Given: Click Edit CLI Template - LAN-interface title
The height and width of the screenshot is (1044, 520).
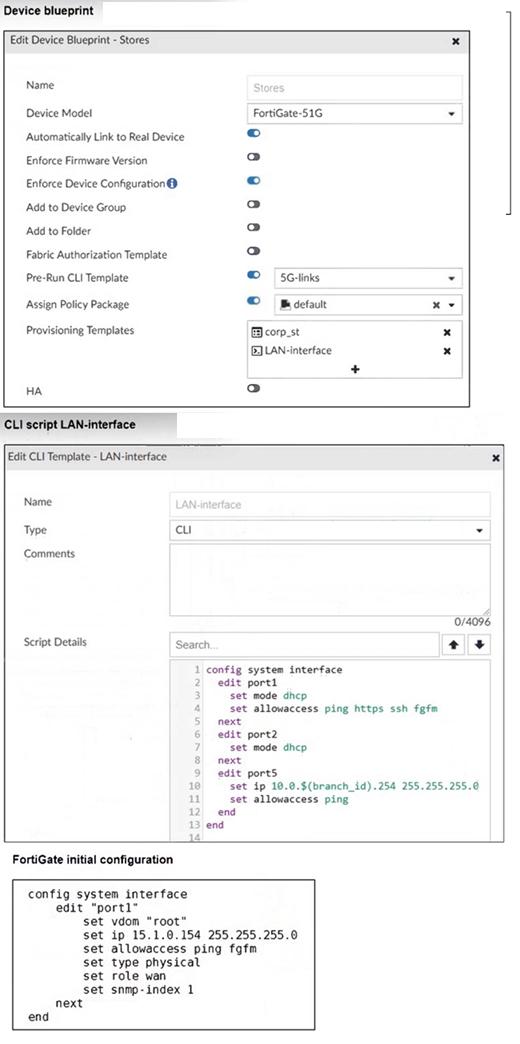Looking at the screenshot, I should [87, 457].
